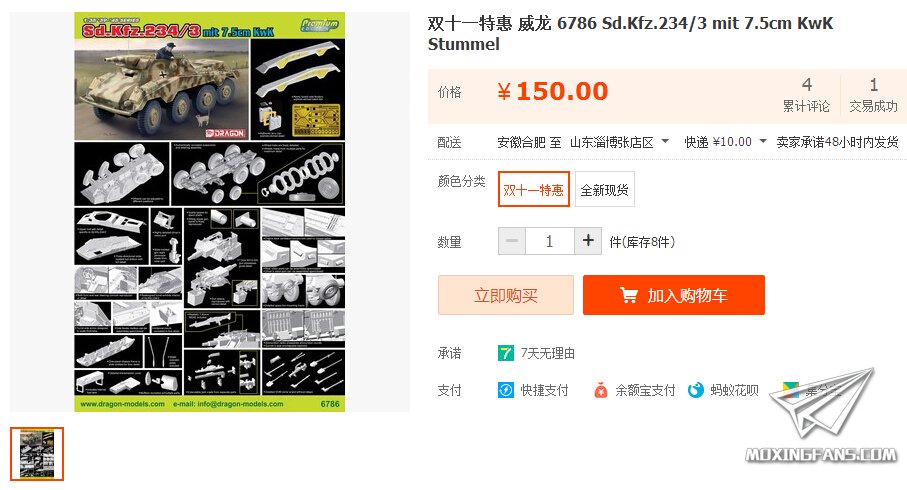Open the 快递 ¥10.00 shipping dropdown
Screen dimensions: 907x490
click(x=725, y=142)
